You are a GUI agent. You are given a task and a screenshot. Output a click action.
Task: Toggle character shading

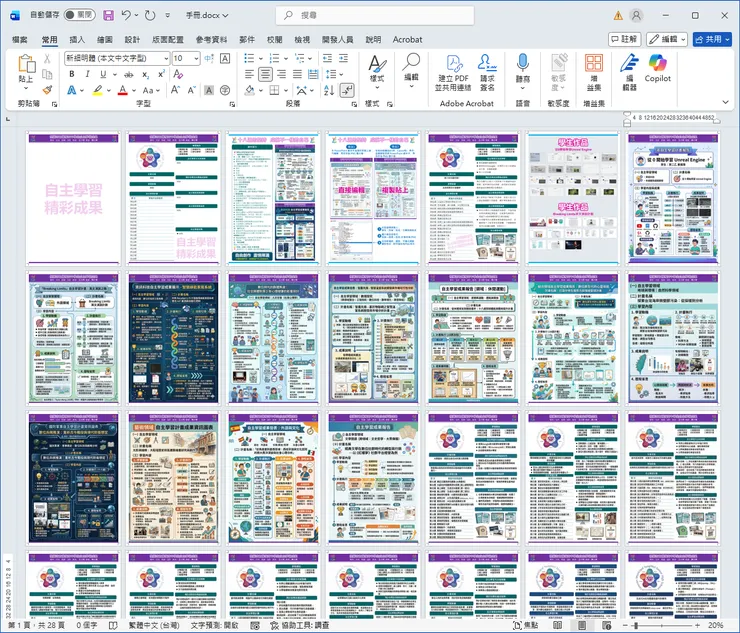[x=209, y=90]
